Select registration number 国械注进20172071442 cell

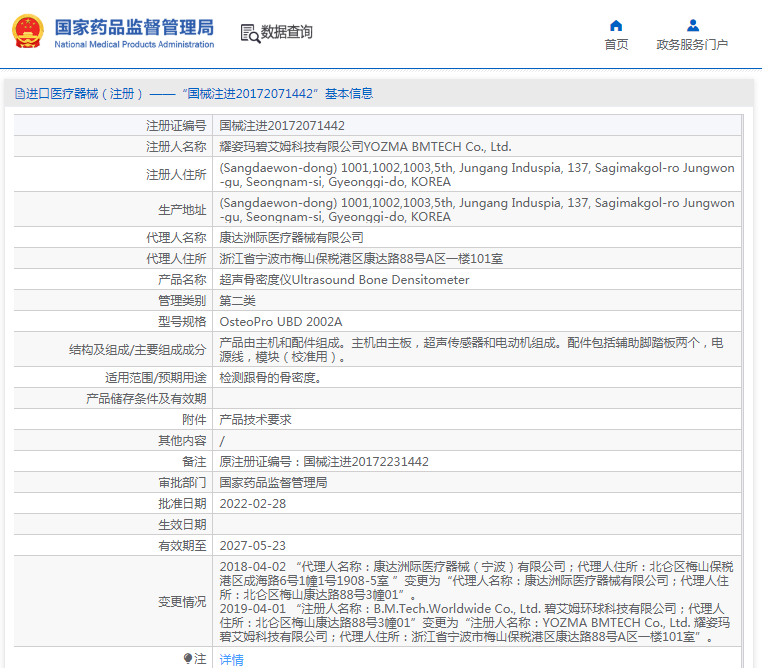point(282,126)
